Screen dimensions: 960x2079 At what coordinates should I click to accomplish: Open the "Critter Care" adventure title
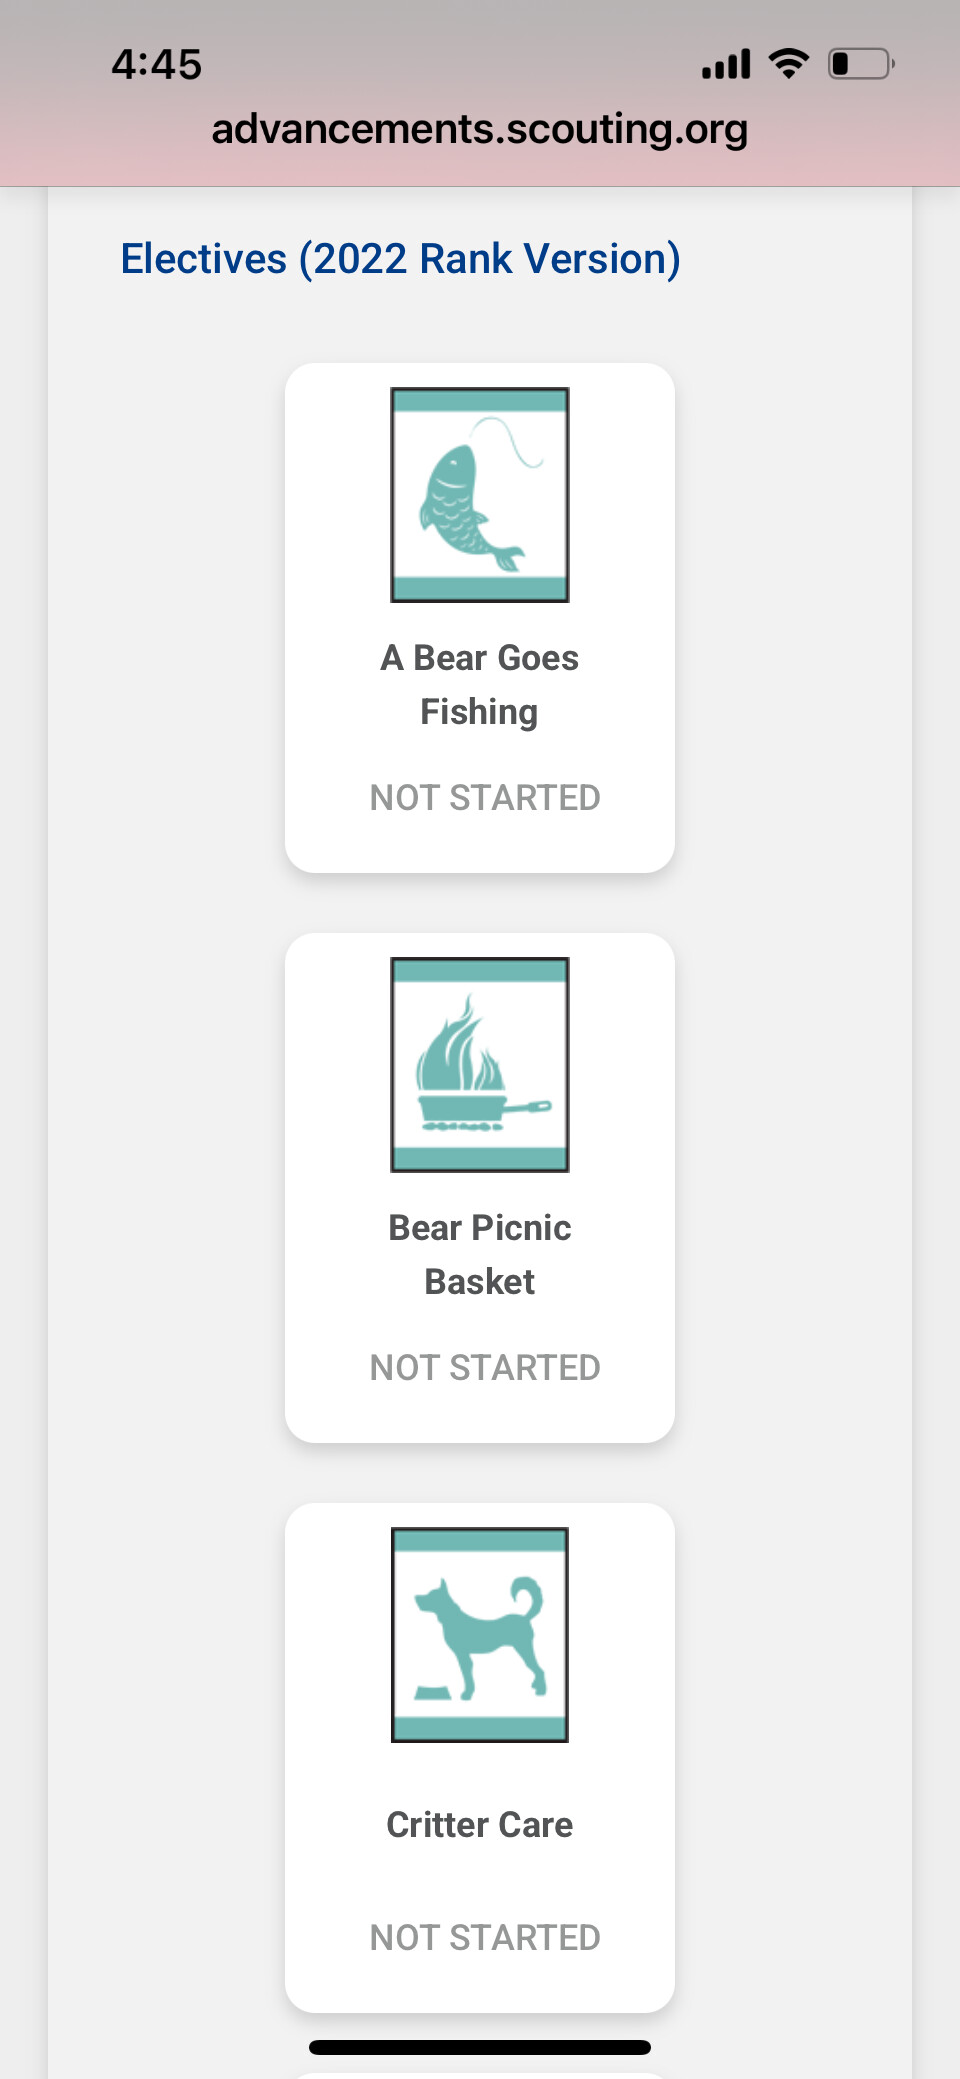coord(480,1825)
